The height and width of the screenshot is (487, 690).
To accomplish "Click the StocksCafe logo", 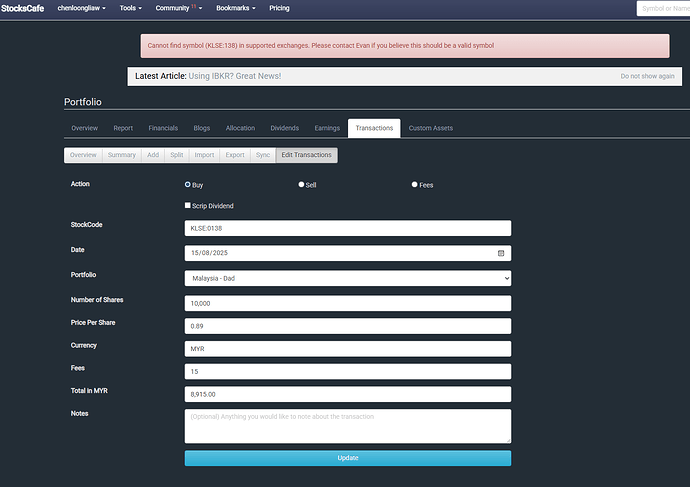I will (22, 8).
